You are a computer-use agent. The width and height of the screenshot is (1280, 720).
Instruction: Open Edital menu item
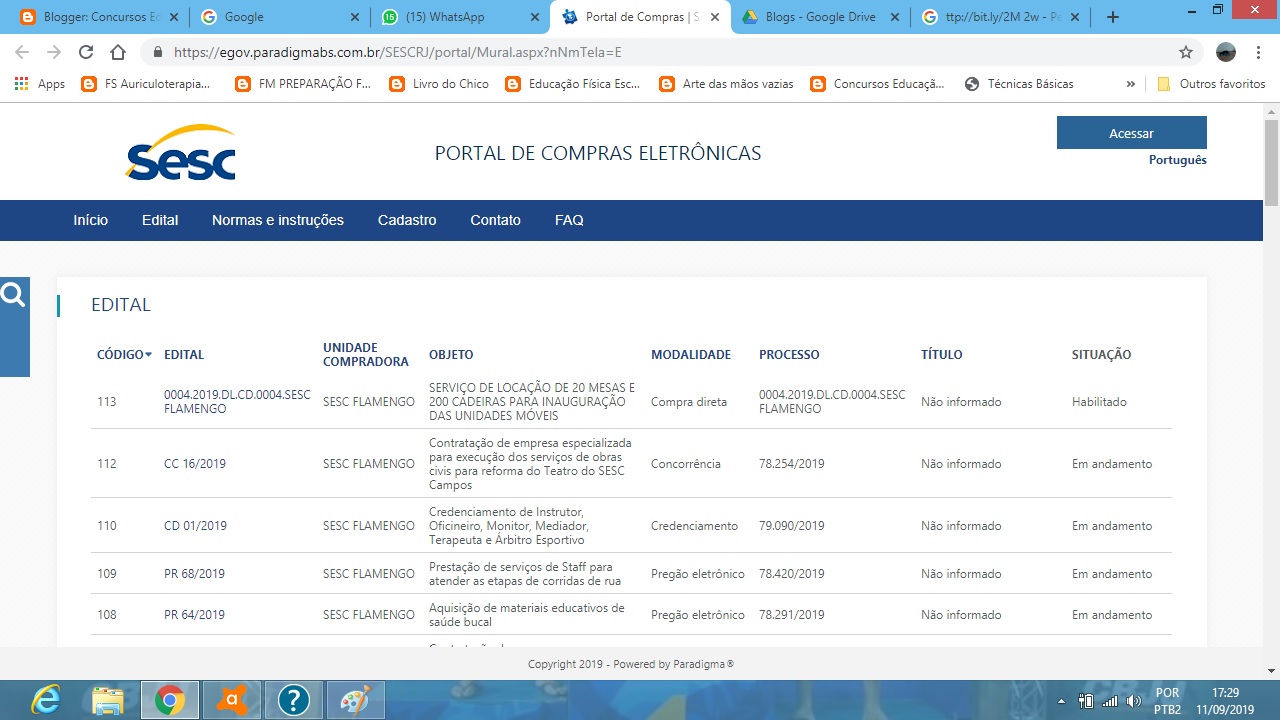(x=160, y=220)
